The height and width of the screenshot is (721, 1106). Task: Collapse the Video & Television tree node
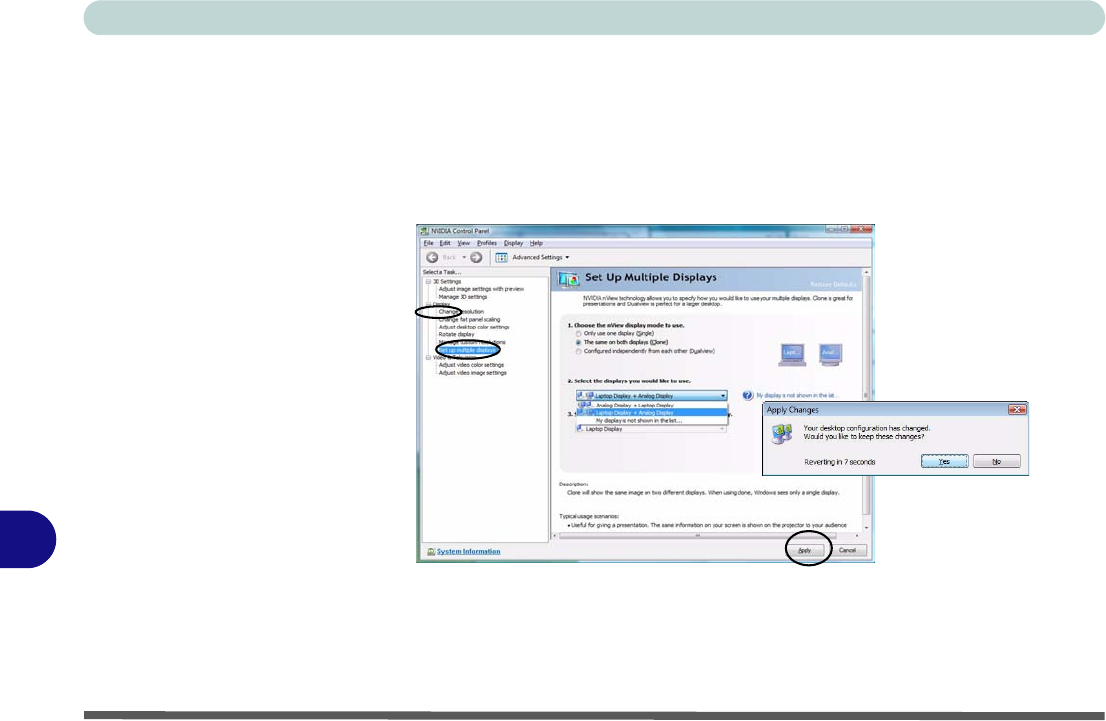click(427, 358)
